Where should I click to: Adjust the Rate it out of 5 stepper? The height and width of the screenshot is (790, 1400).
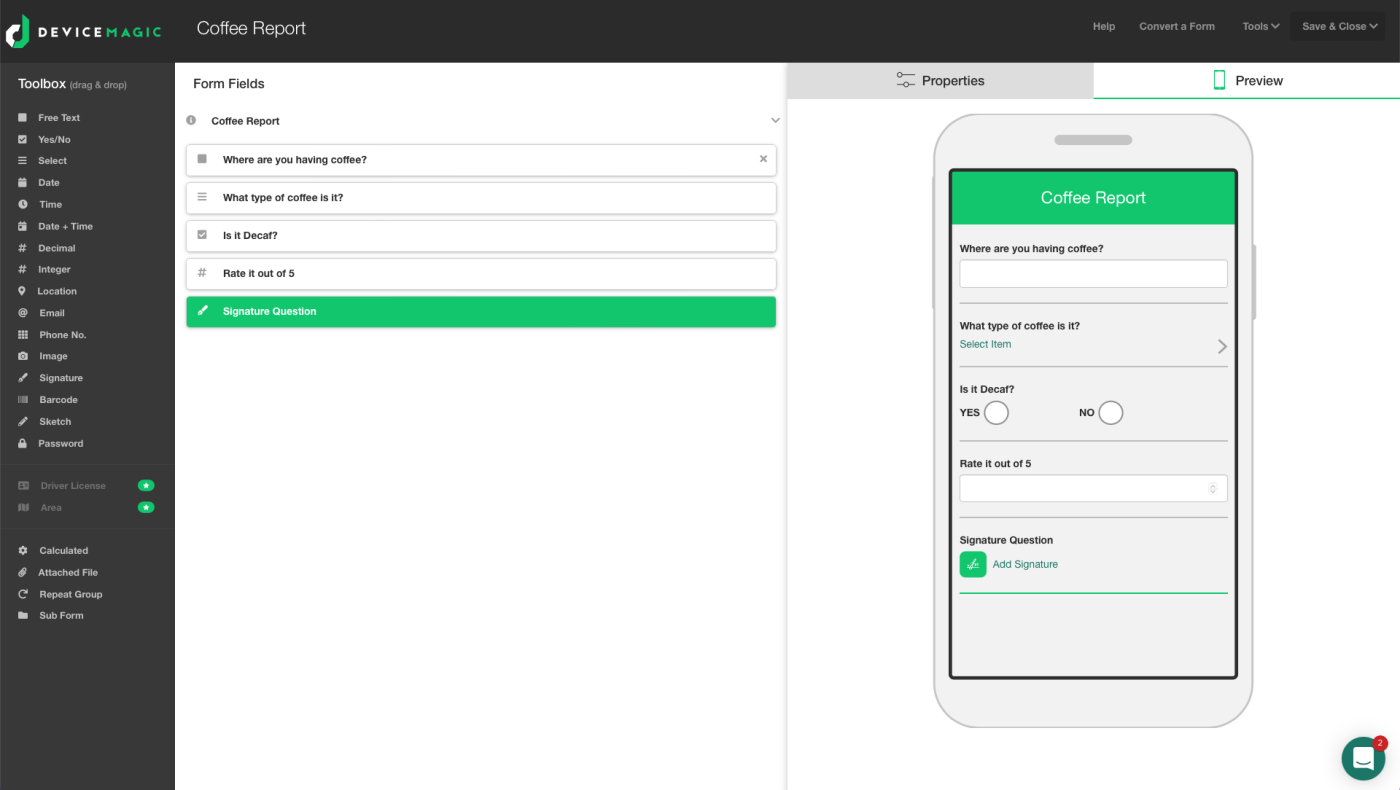[x=1213, y=489]
